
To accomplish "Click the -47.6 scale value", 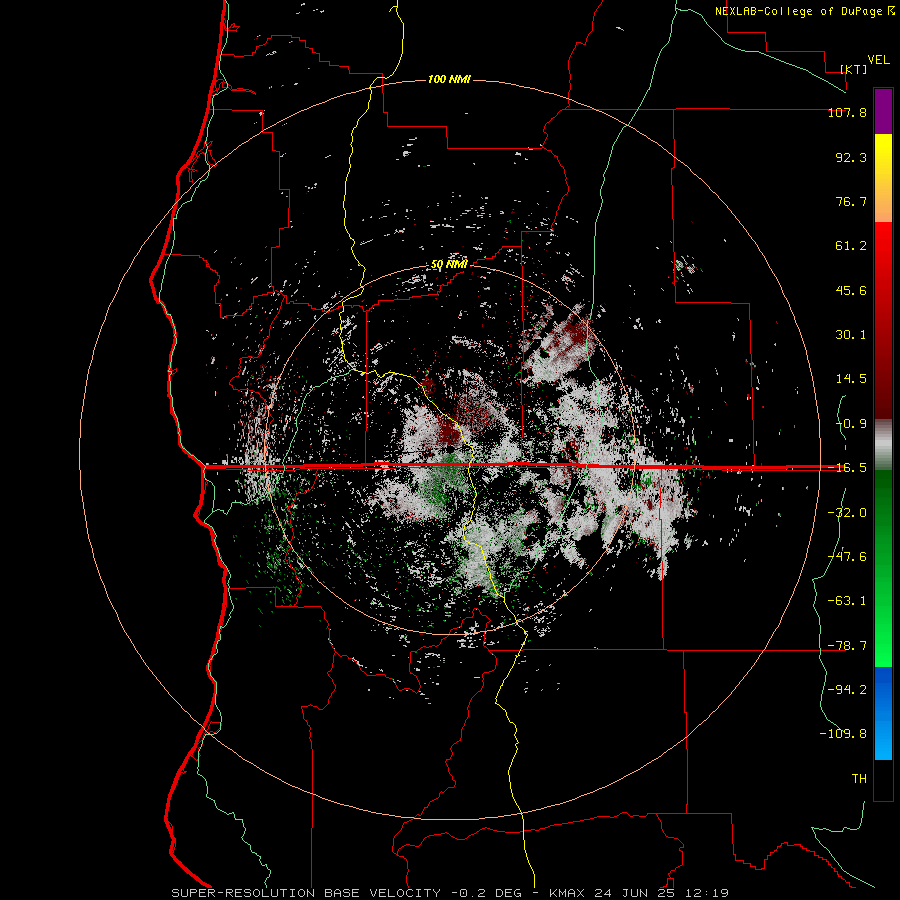I will [847, 557].
